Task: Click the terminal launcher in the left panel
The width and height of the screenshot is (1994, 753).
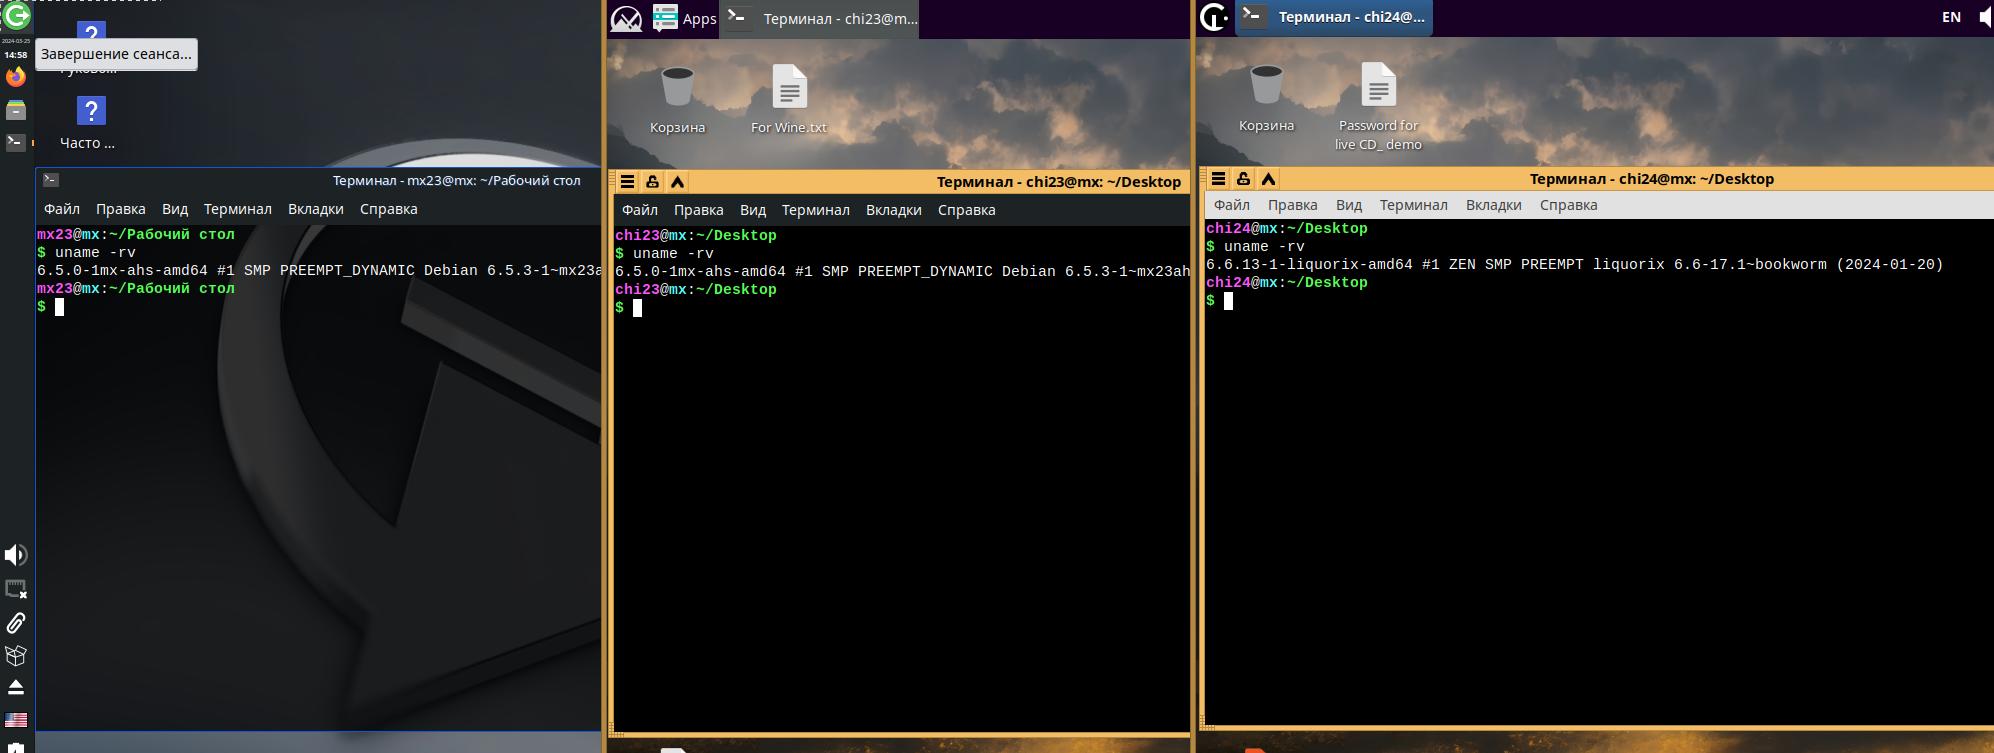Action: click(x=16, y=142)
